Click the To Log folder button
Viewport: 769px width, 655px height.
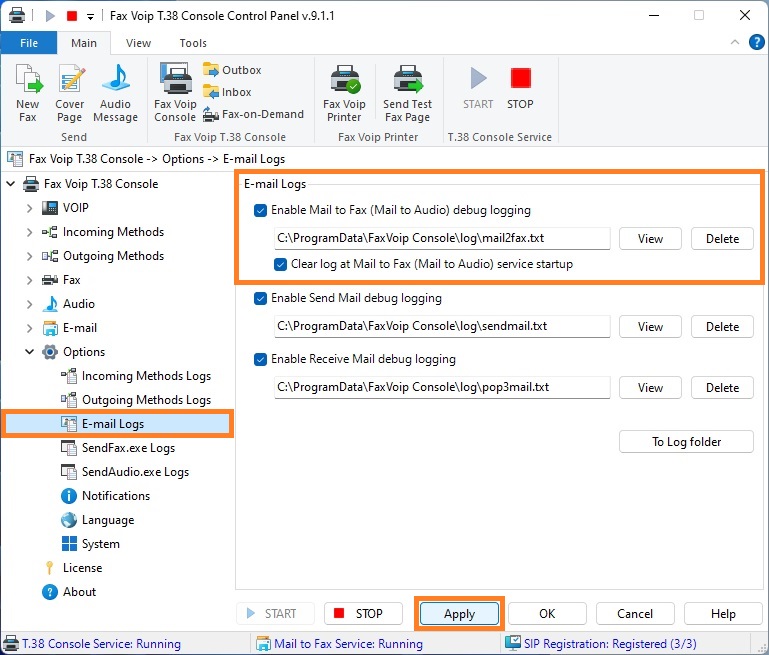click(x=686, y=442)
